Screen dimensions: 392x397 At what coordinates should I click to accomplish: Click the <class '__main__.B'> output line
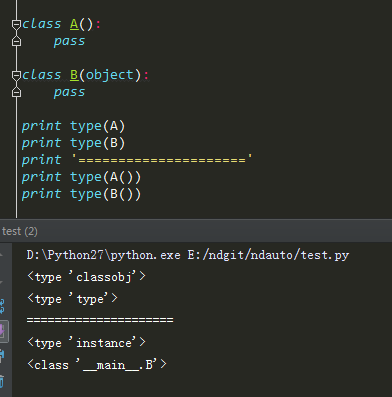point(97,364)
